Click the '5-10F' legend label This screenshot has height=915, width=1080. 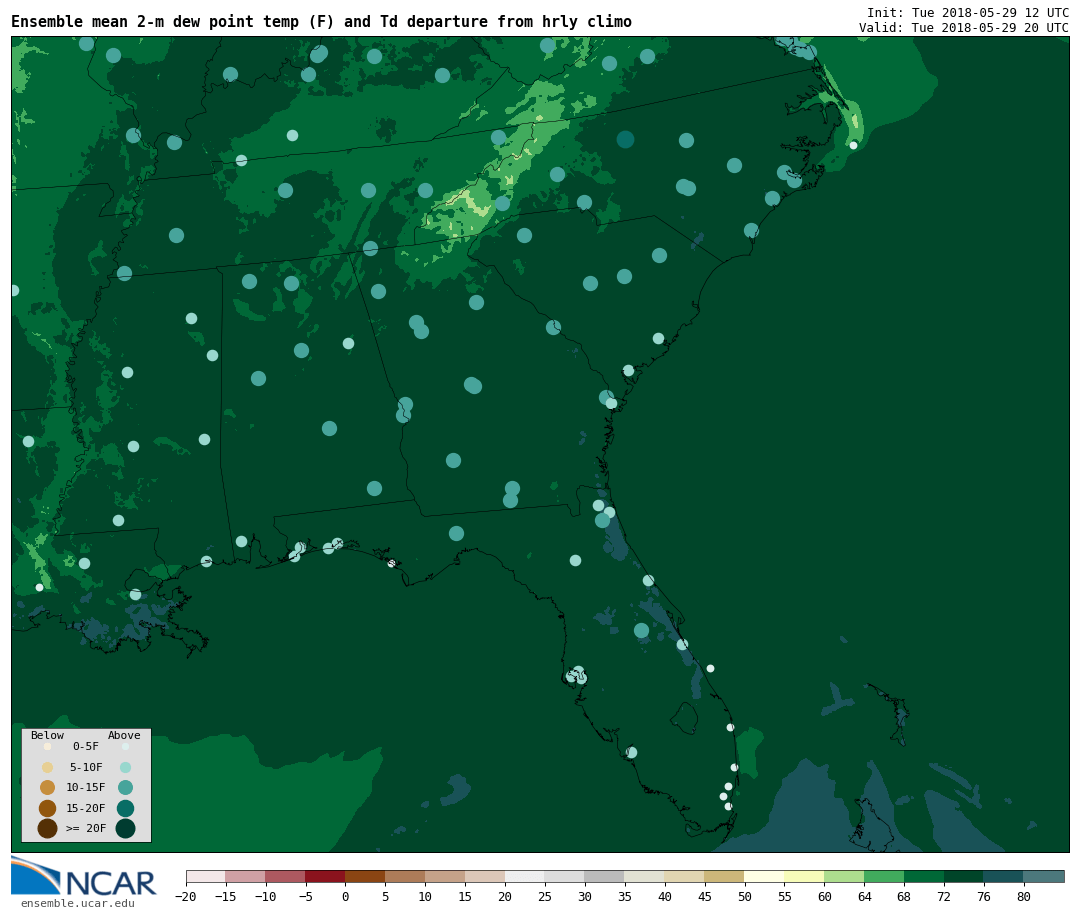coord(86,767)
